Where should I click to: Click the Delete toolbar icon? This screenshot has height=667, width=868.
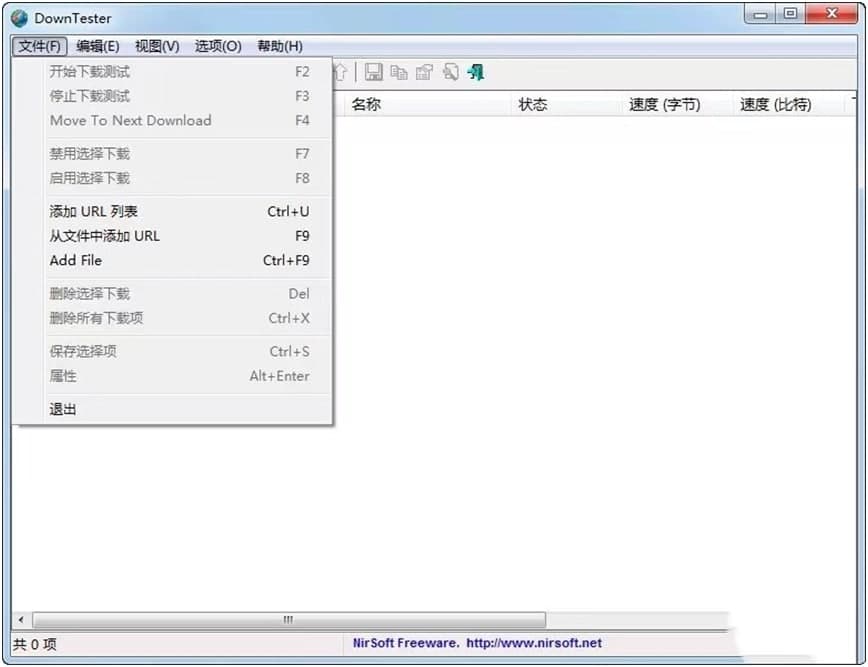(x=450, y=71)
